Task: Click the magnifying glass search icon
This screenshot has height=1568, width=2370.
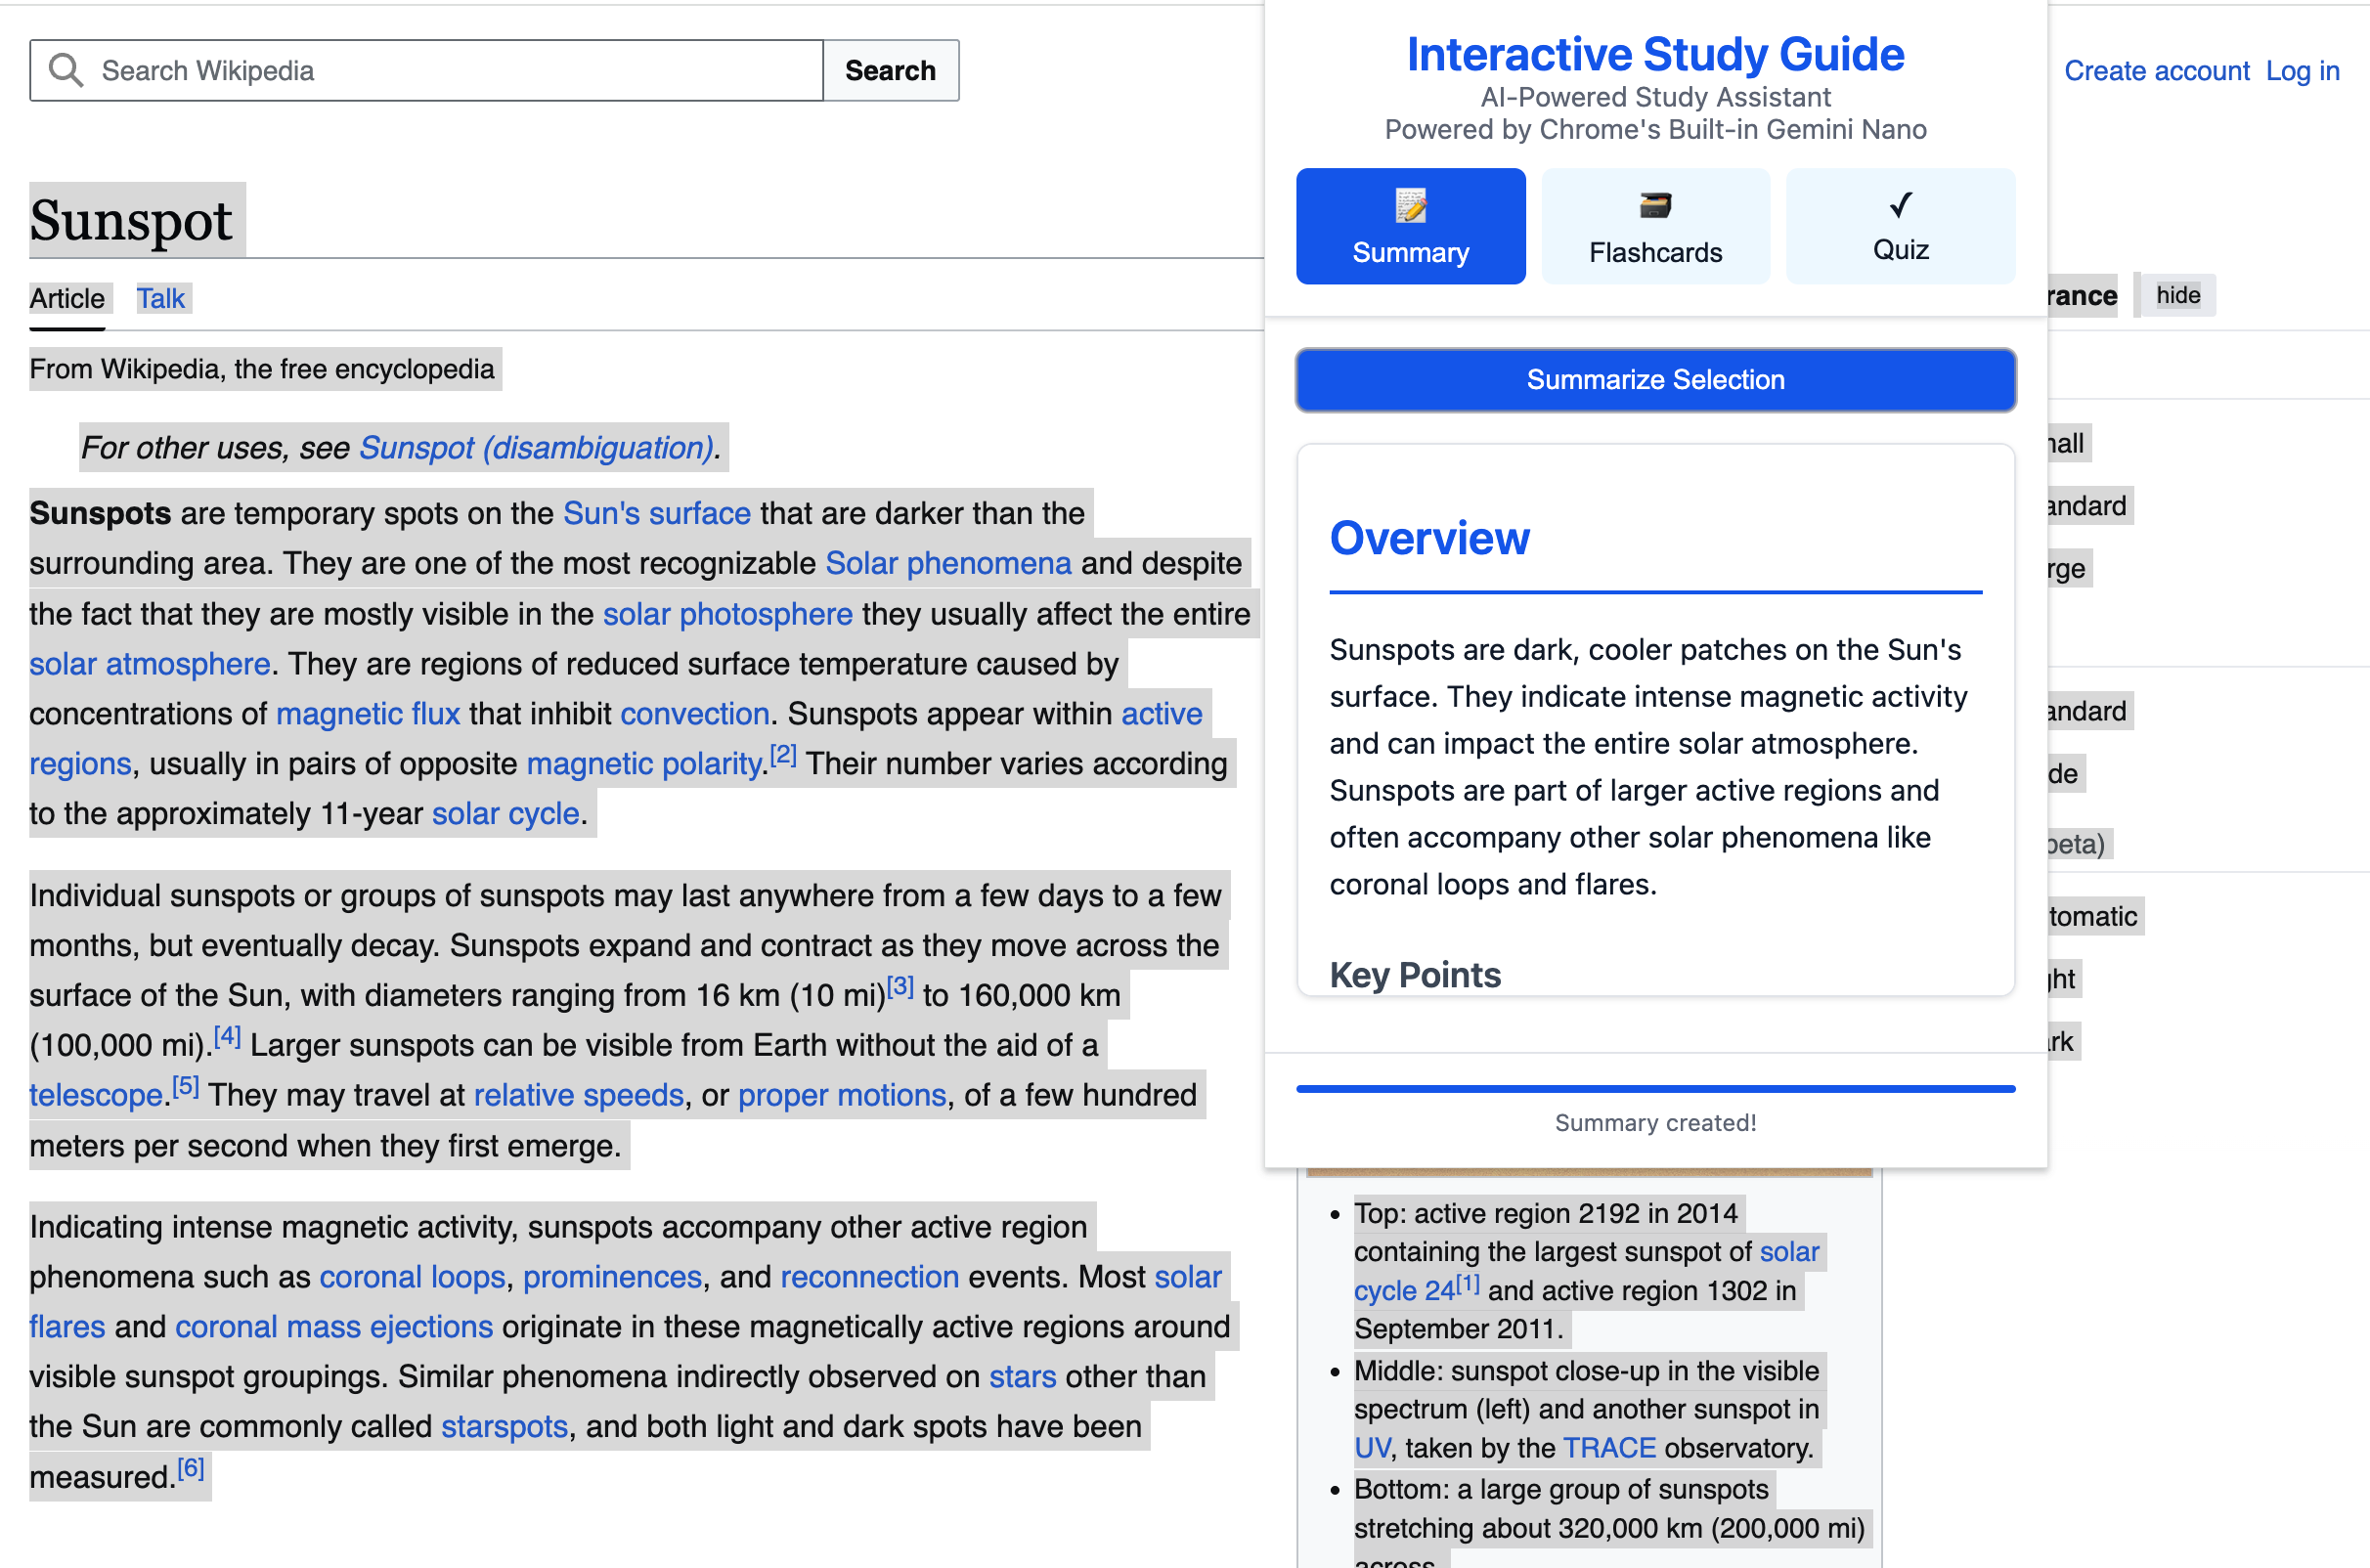Action: [x=66, y=70]
